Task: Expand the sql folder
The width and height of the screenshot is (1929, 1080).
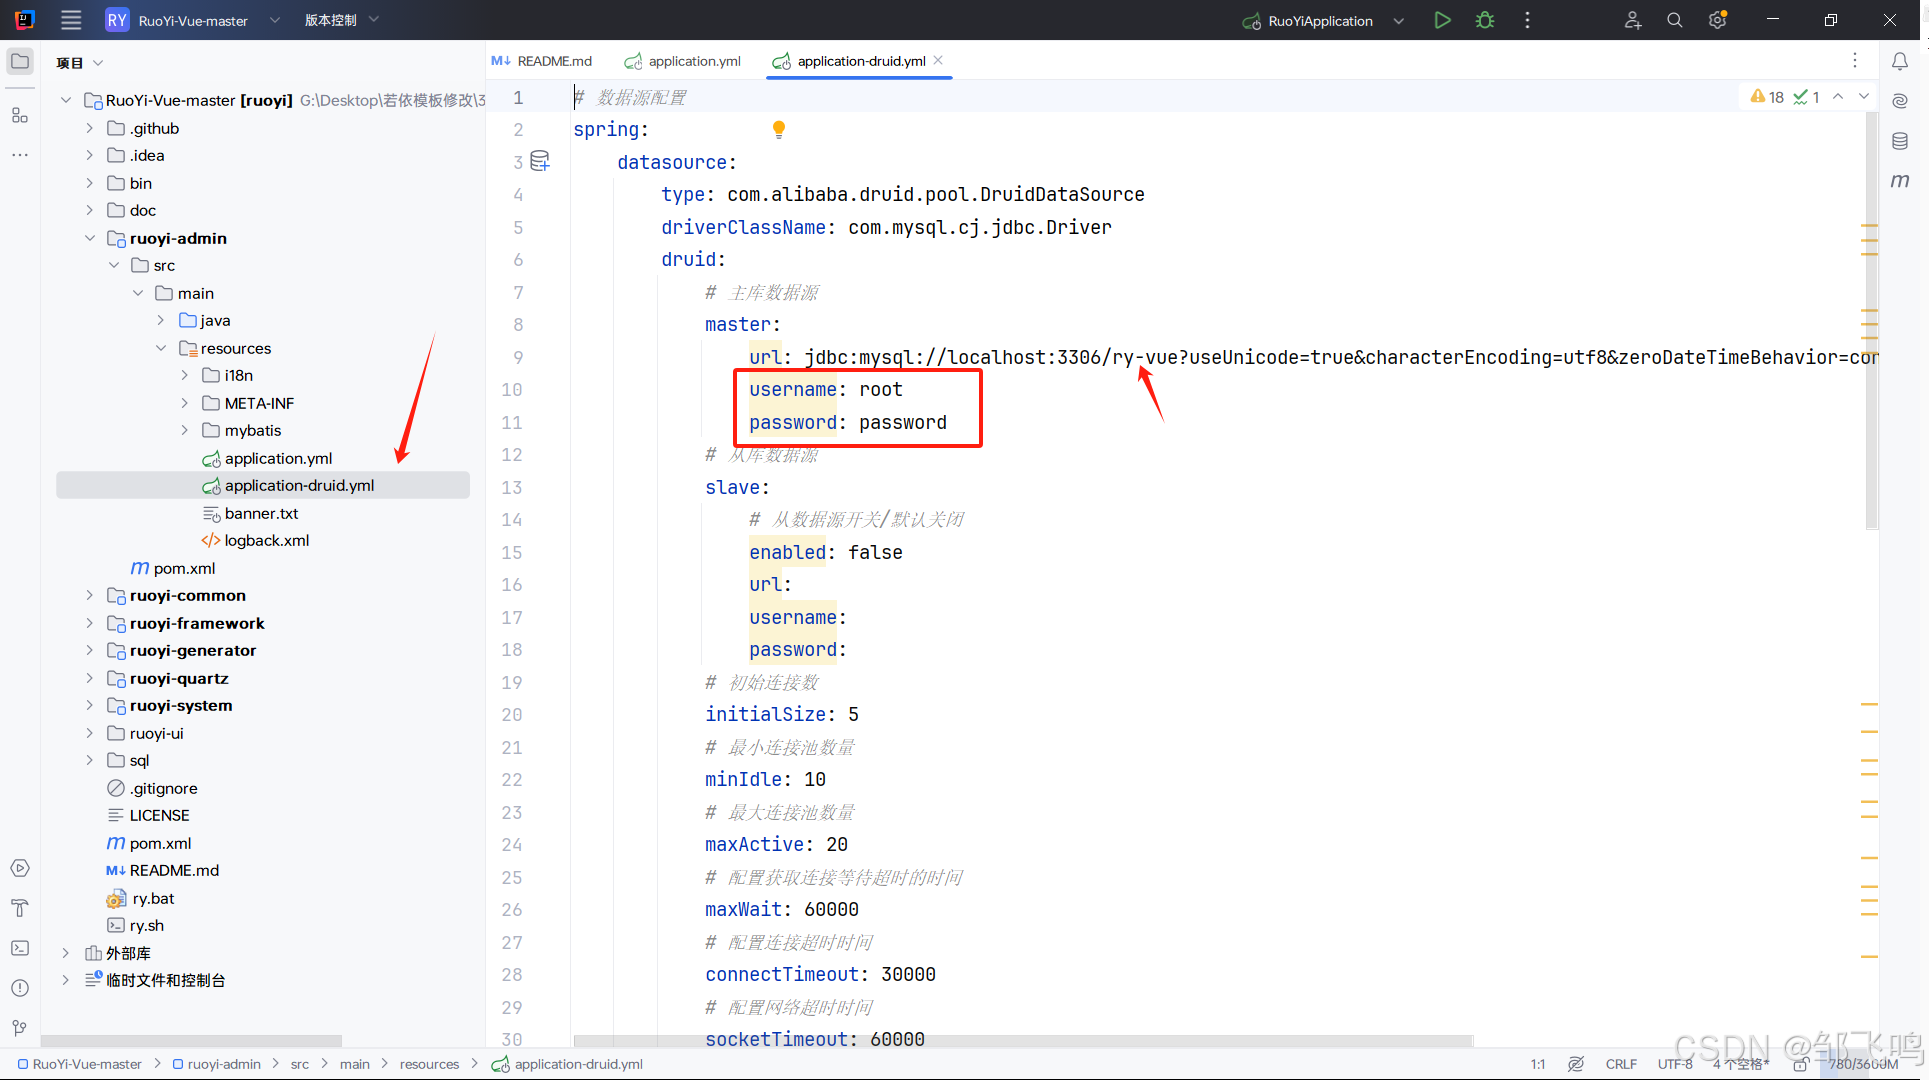Action: [89, 760]
